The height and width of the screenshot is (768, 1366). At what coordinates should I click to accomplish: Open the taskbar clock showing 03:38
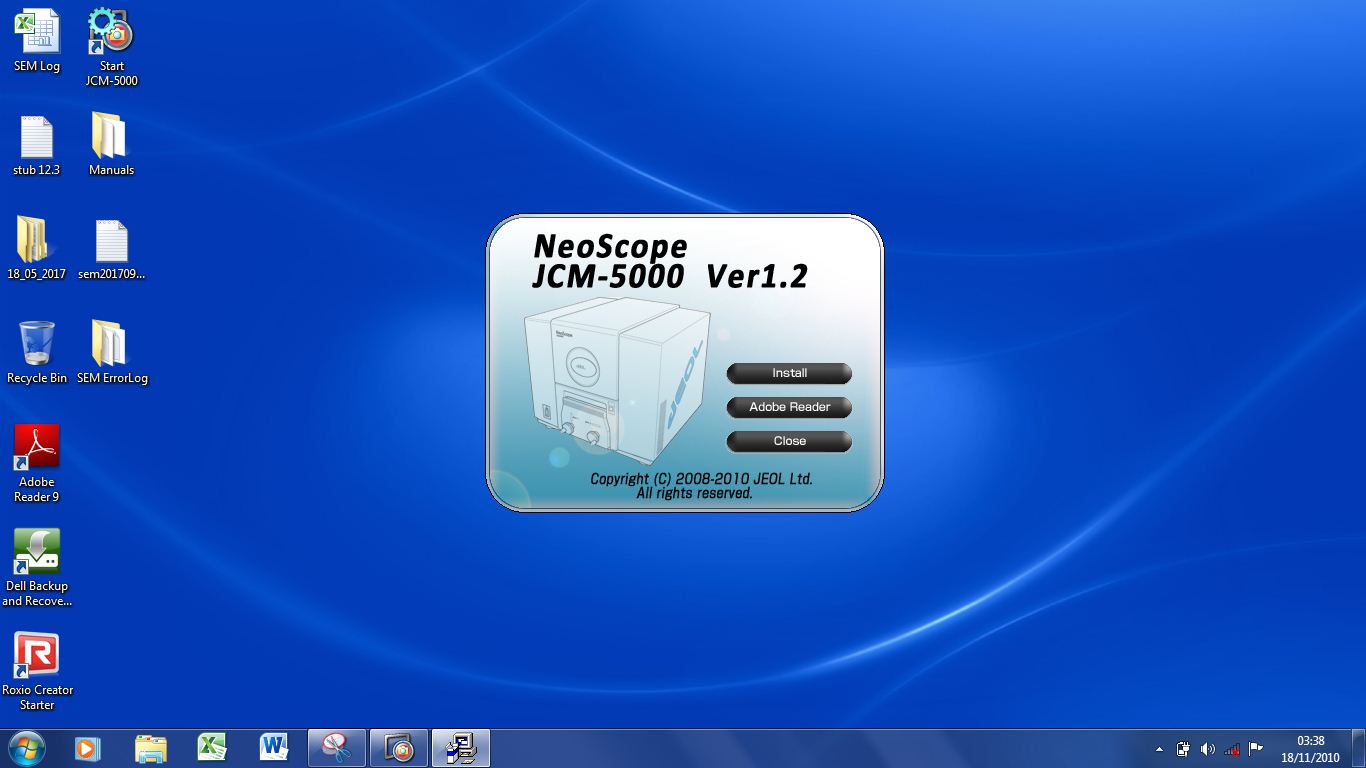[1310, 749]
